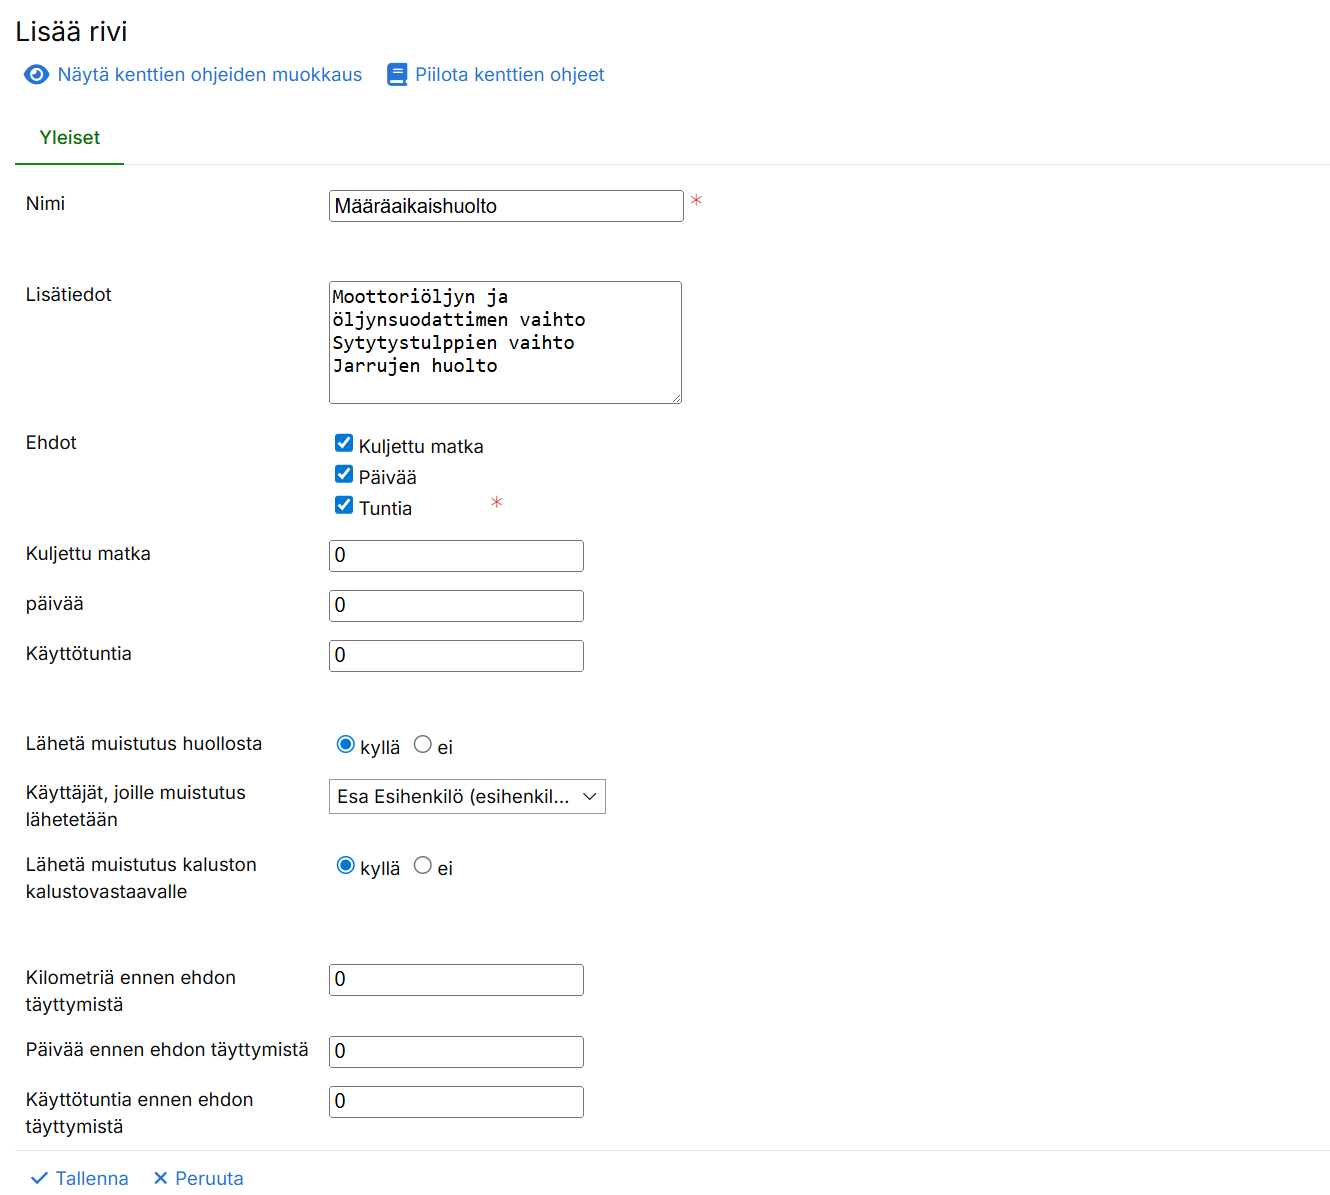
Task: Select 'ei' for kalustovastaavalle reminder
Action: coord(423,866)
